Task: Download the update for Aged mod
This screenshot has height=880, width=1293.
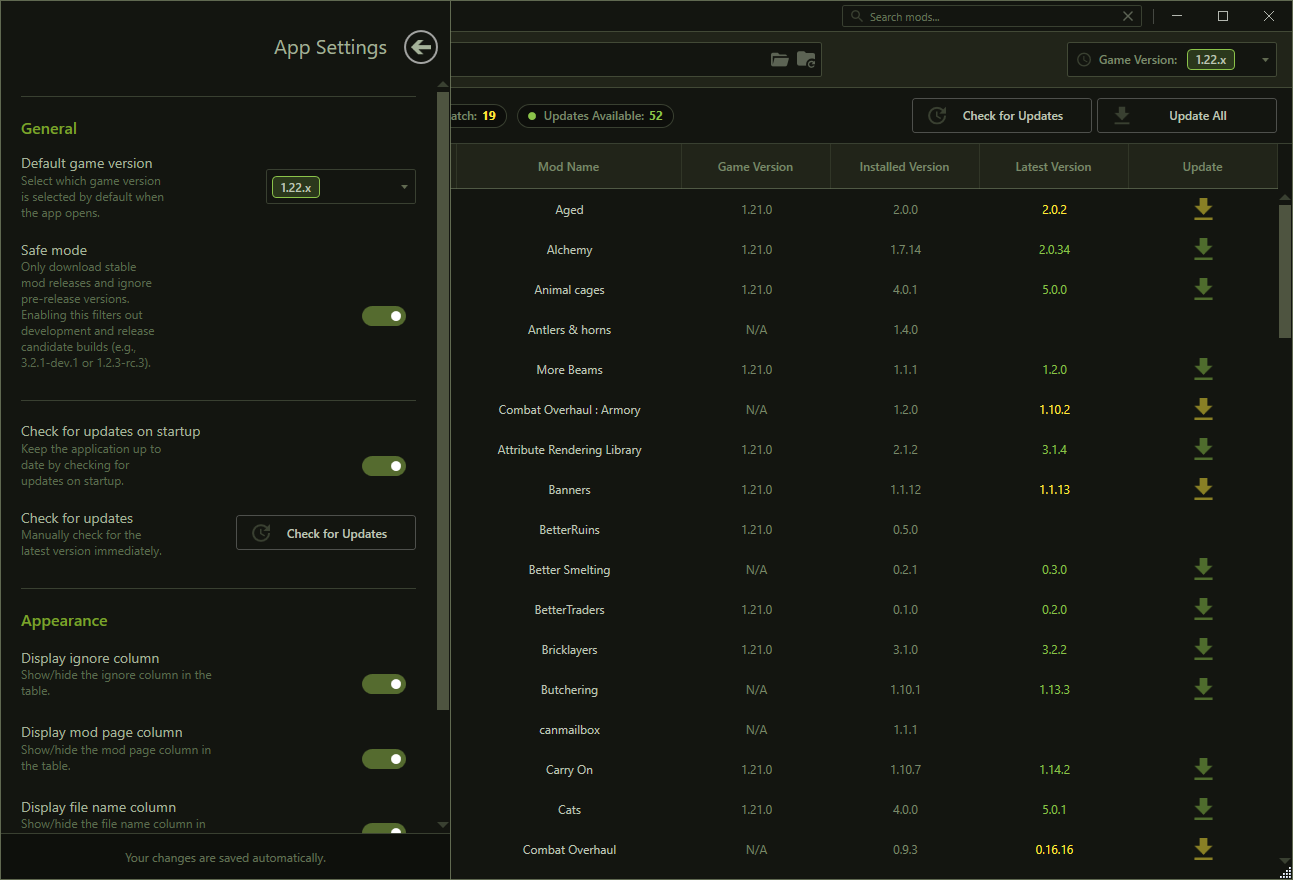Action: pyautogui.click(x=1203, y=209)
